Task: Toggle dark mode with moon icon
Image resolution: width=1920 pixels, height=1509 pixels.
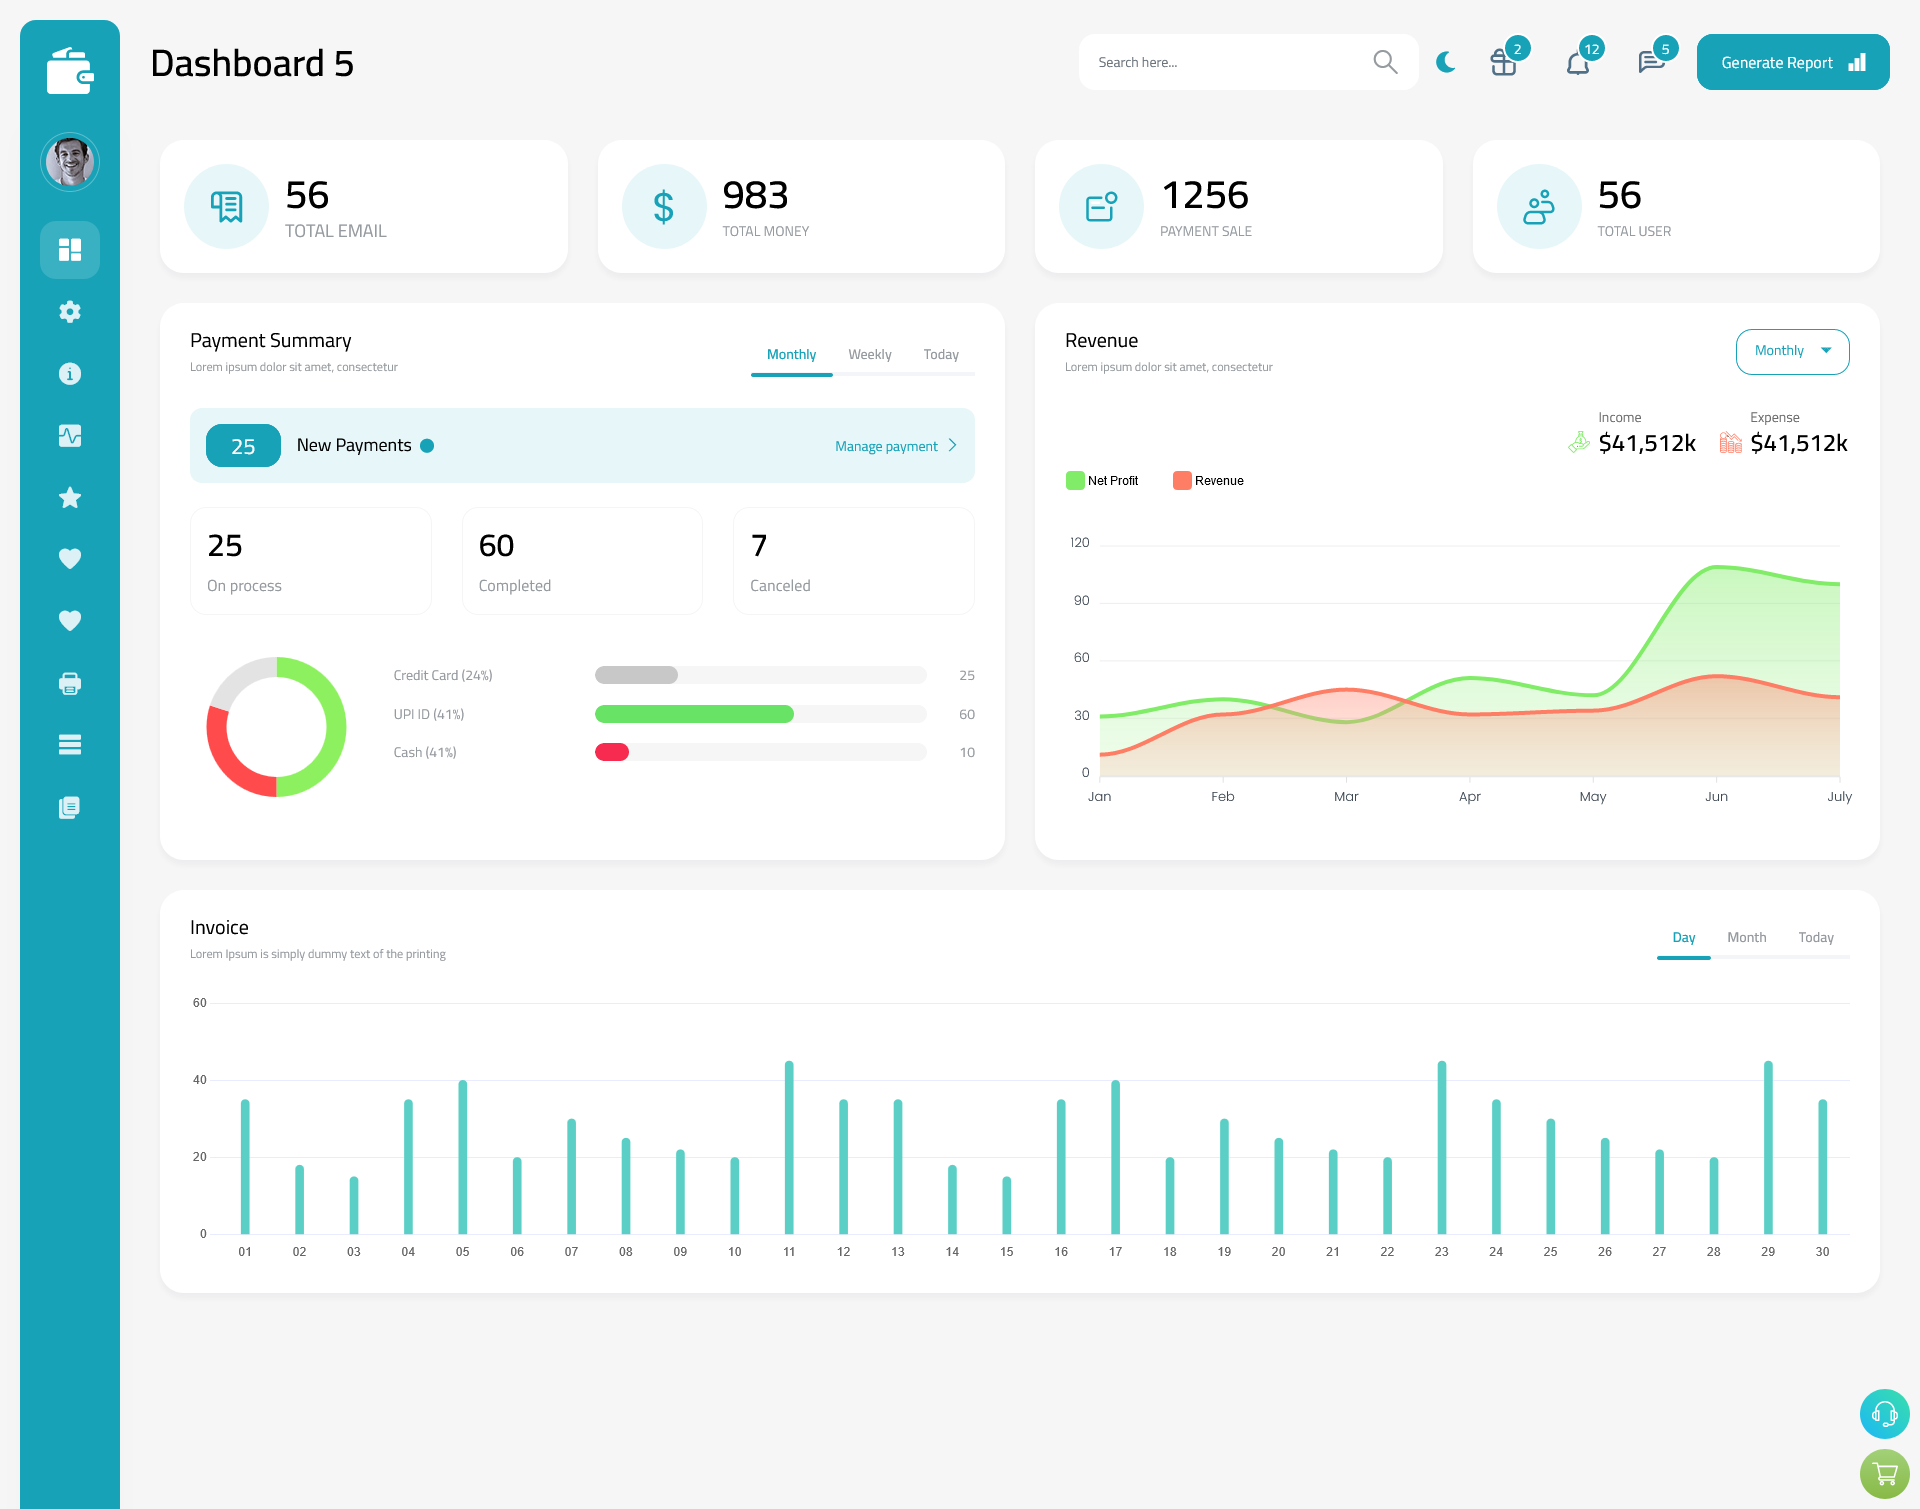Action: [1446, 61]
